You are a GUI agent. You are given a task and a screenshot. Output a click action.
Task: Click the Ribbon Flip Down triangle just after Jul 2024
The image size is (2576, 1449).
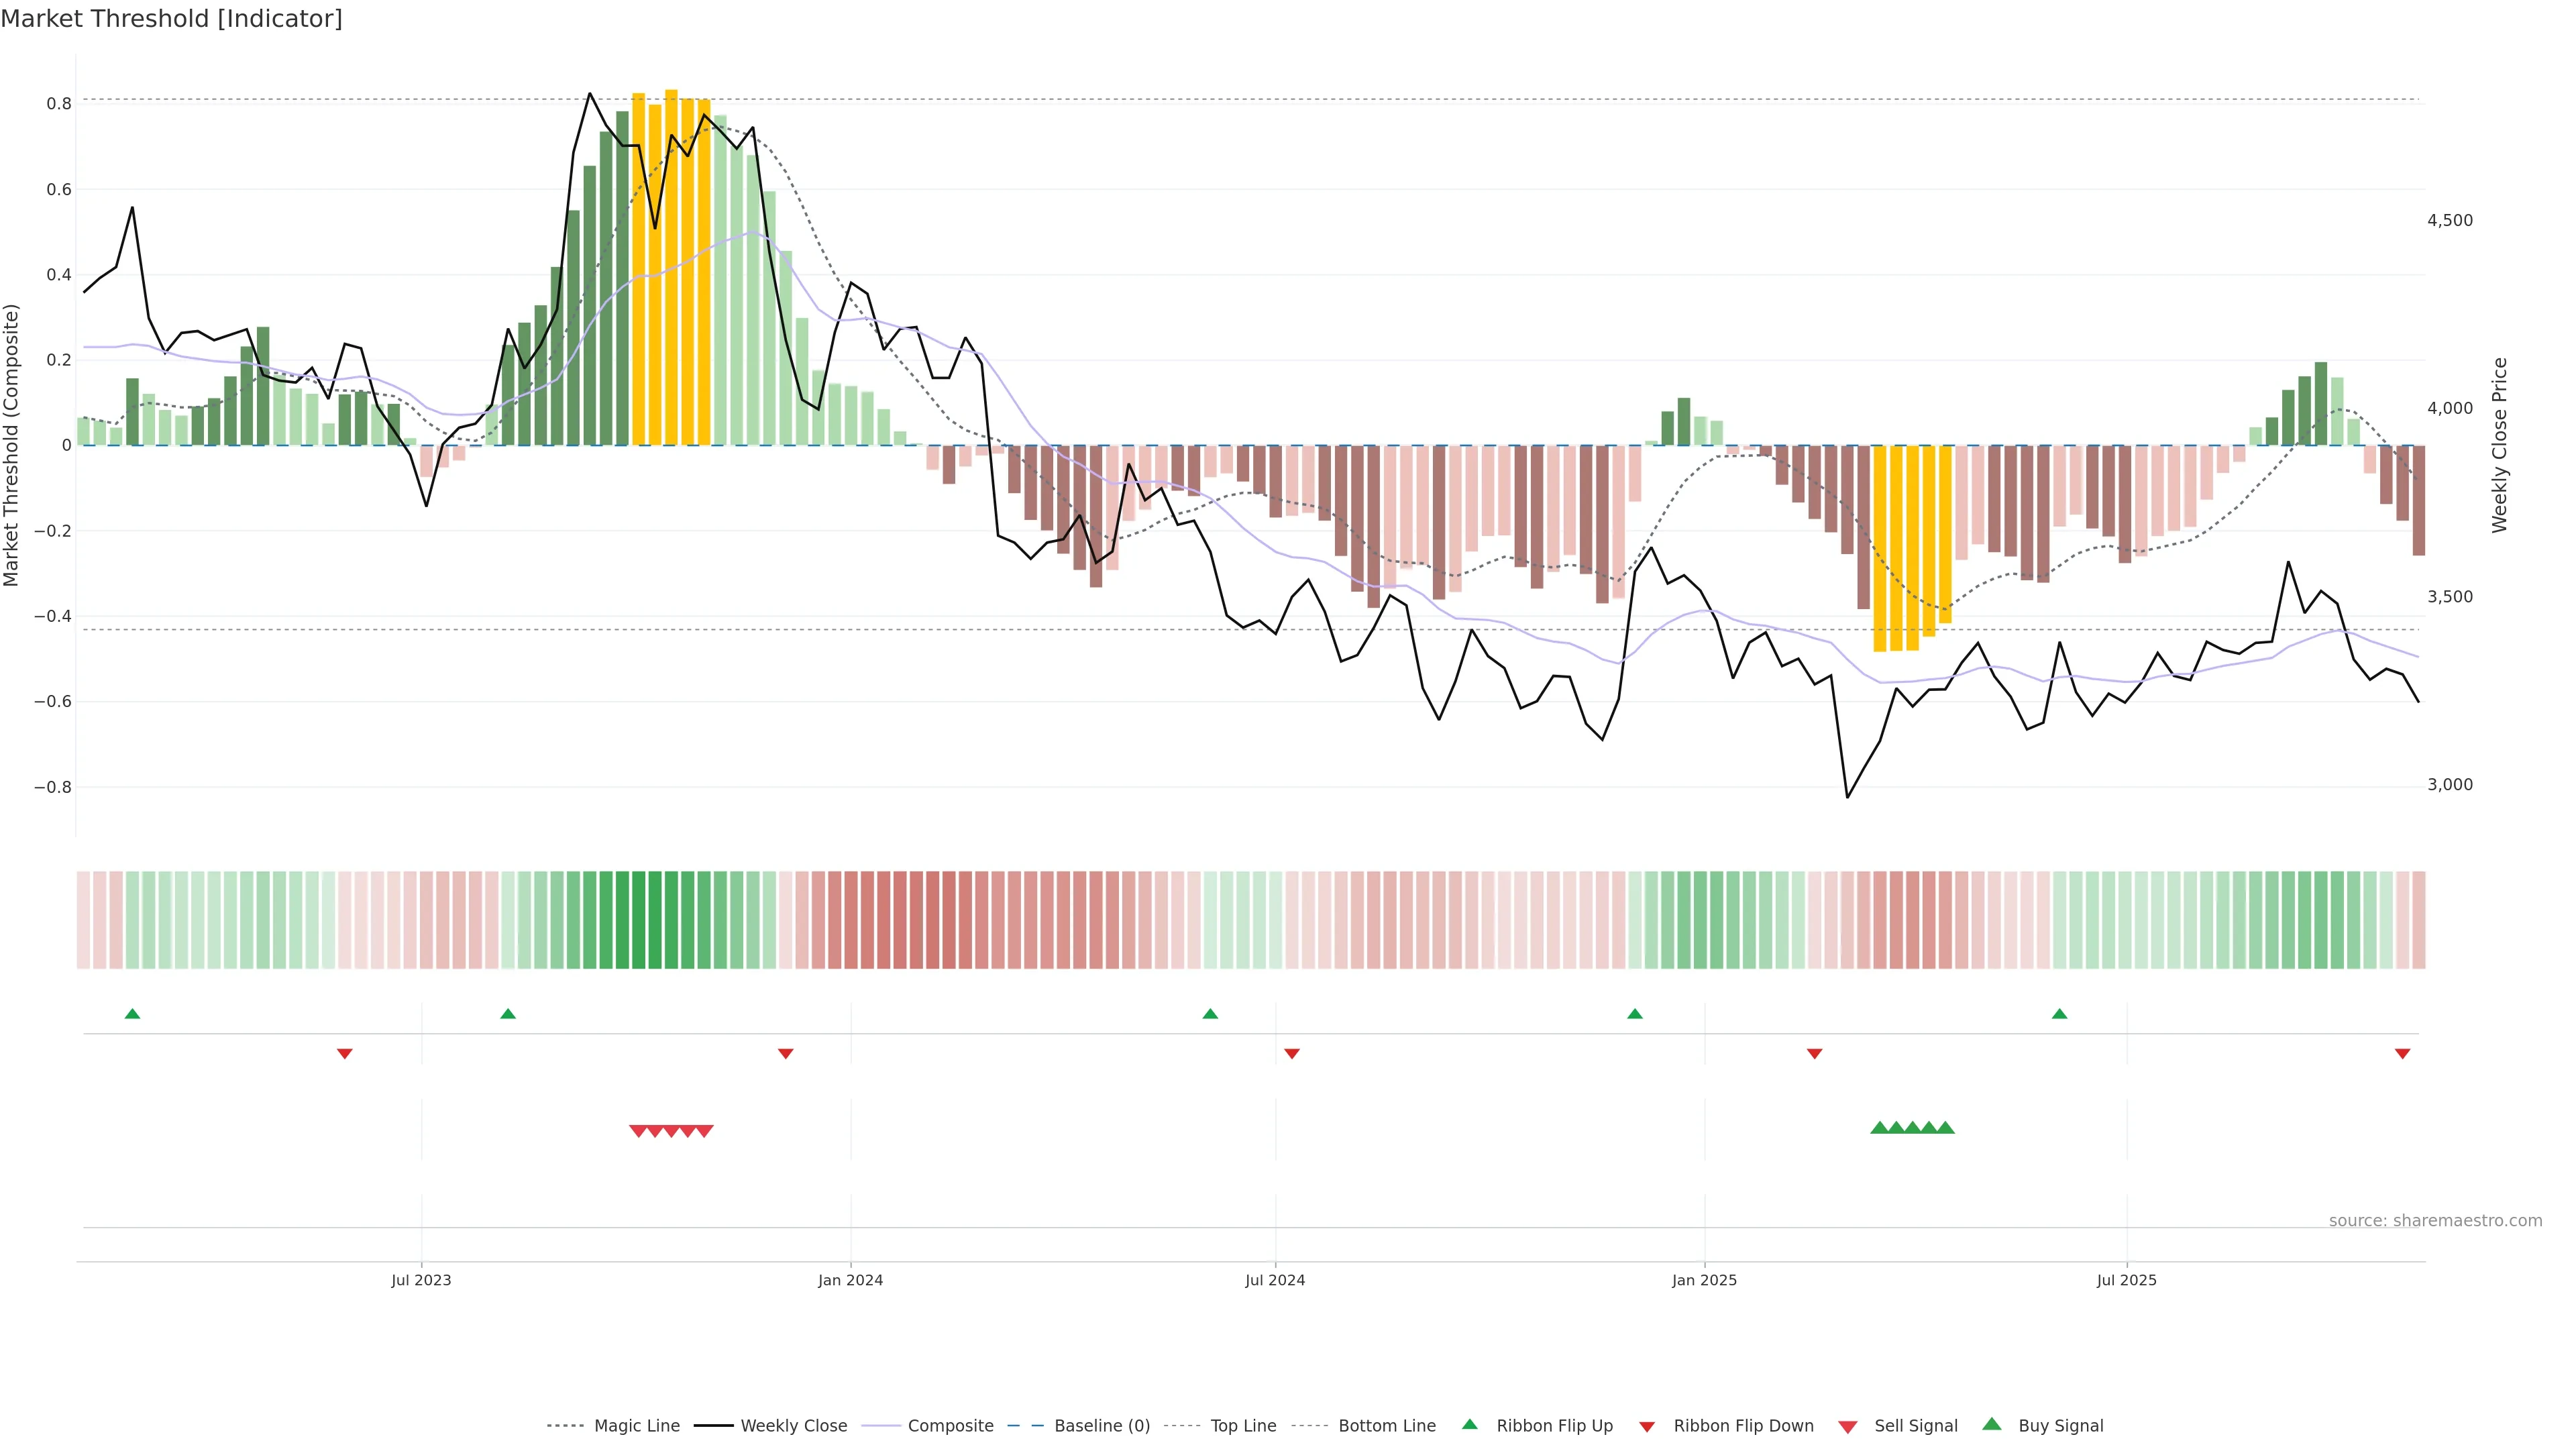1291,1053
